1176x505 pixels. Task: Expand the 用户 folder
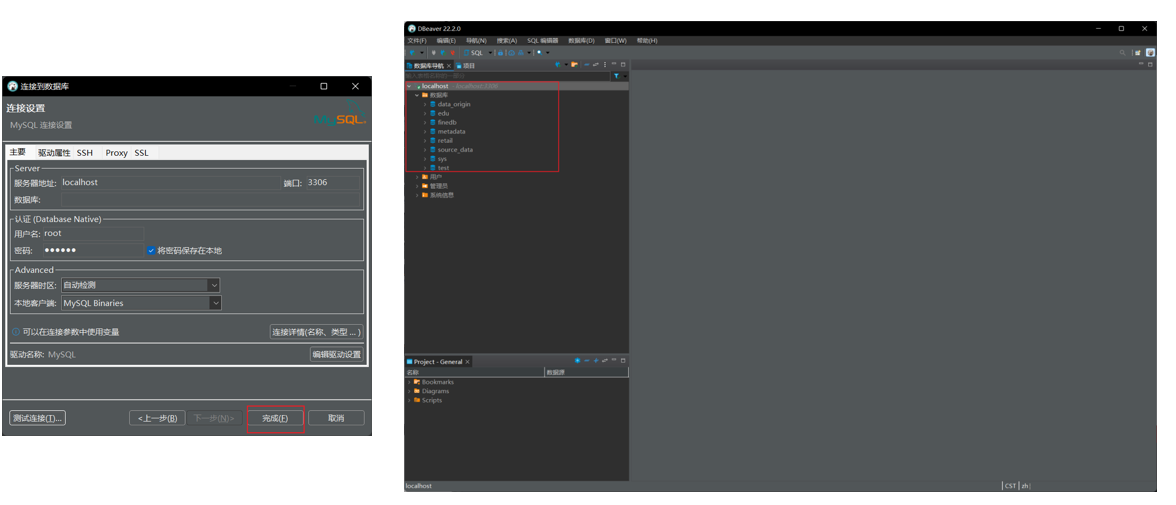pyautogui.click(x=417, y=177)
